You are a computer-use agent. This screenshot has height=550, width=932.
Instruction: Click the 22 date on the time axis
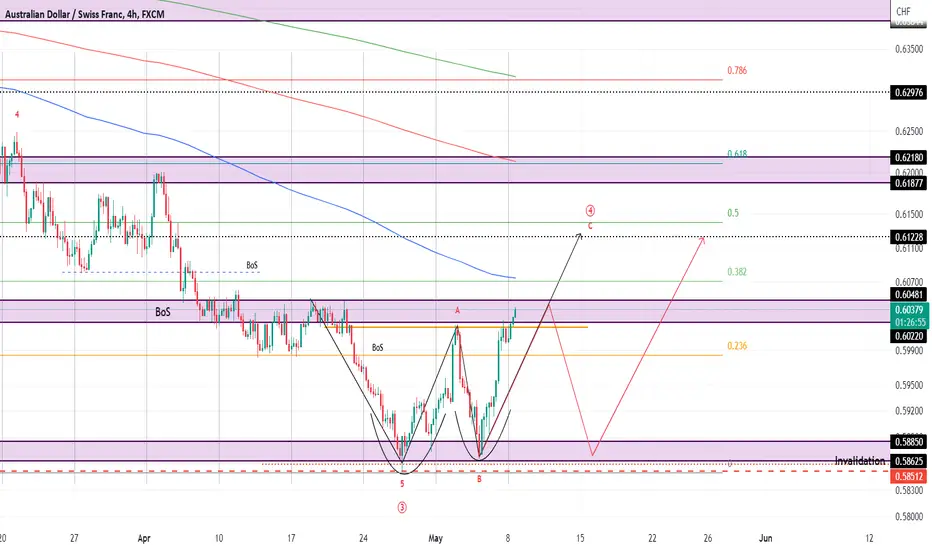652,538
